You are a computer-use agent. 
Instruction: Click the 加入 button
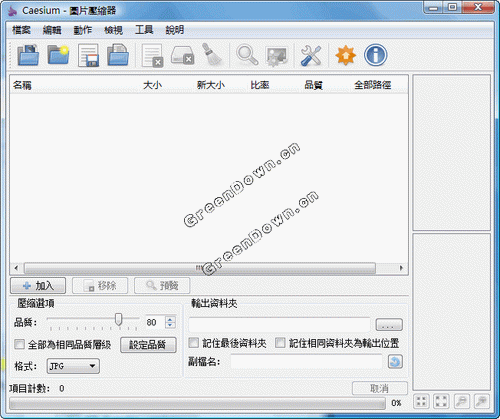[38, 286]
